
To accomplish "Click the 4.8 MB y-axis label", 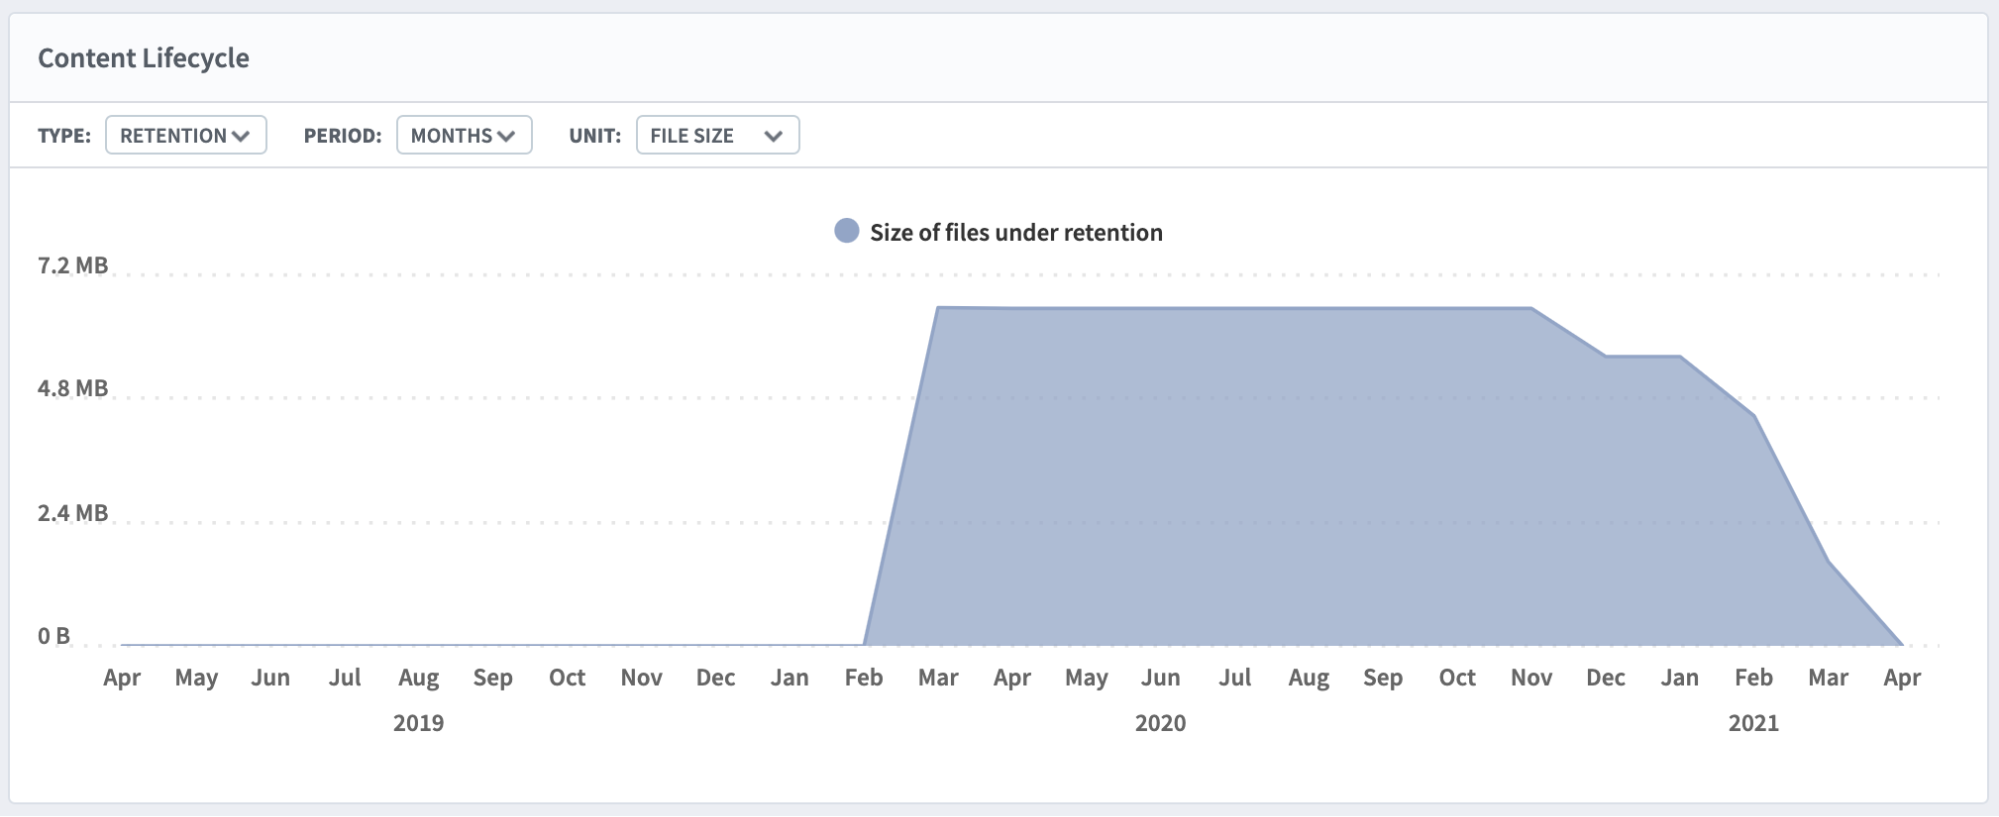I will click(73, 388).
